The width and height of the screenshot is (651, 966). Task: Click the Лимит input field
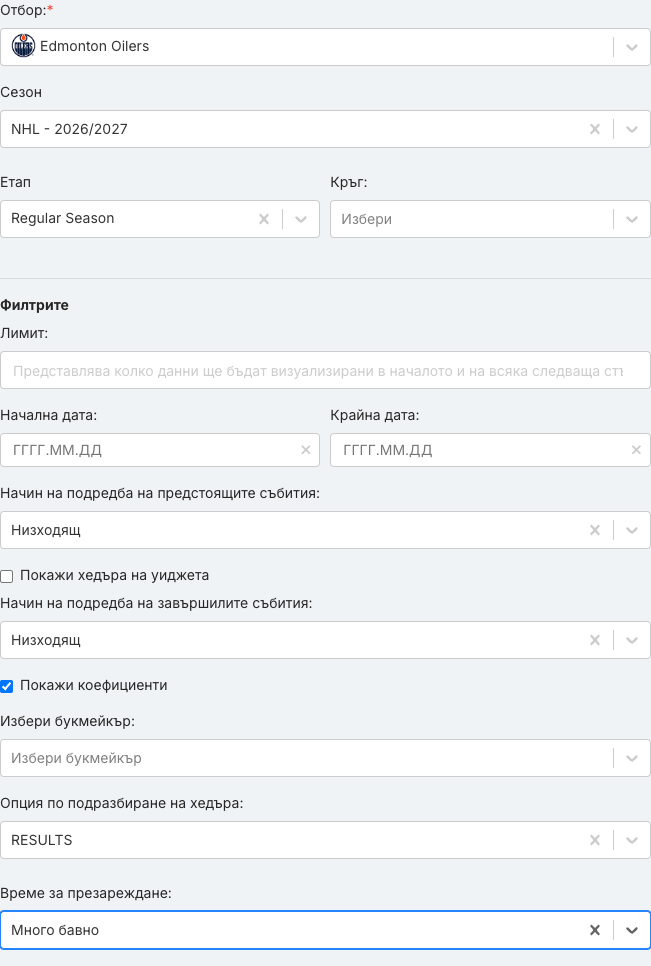[325, 370]
